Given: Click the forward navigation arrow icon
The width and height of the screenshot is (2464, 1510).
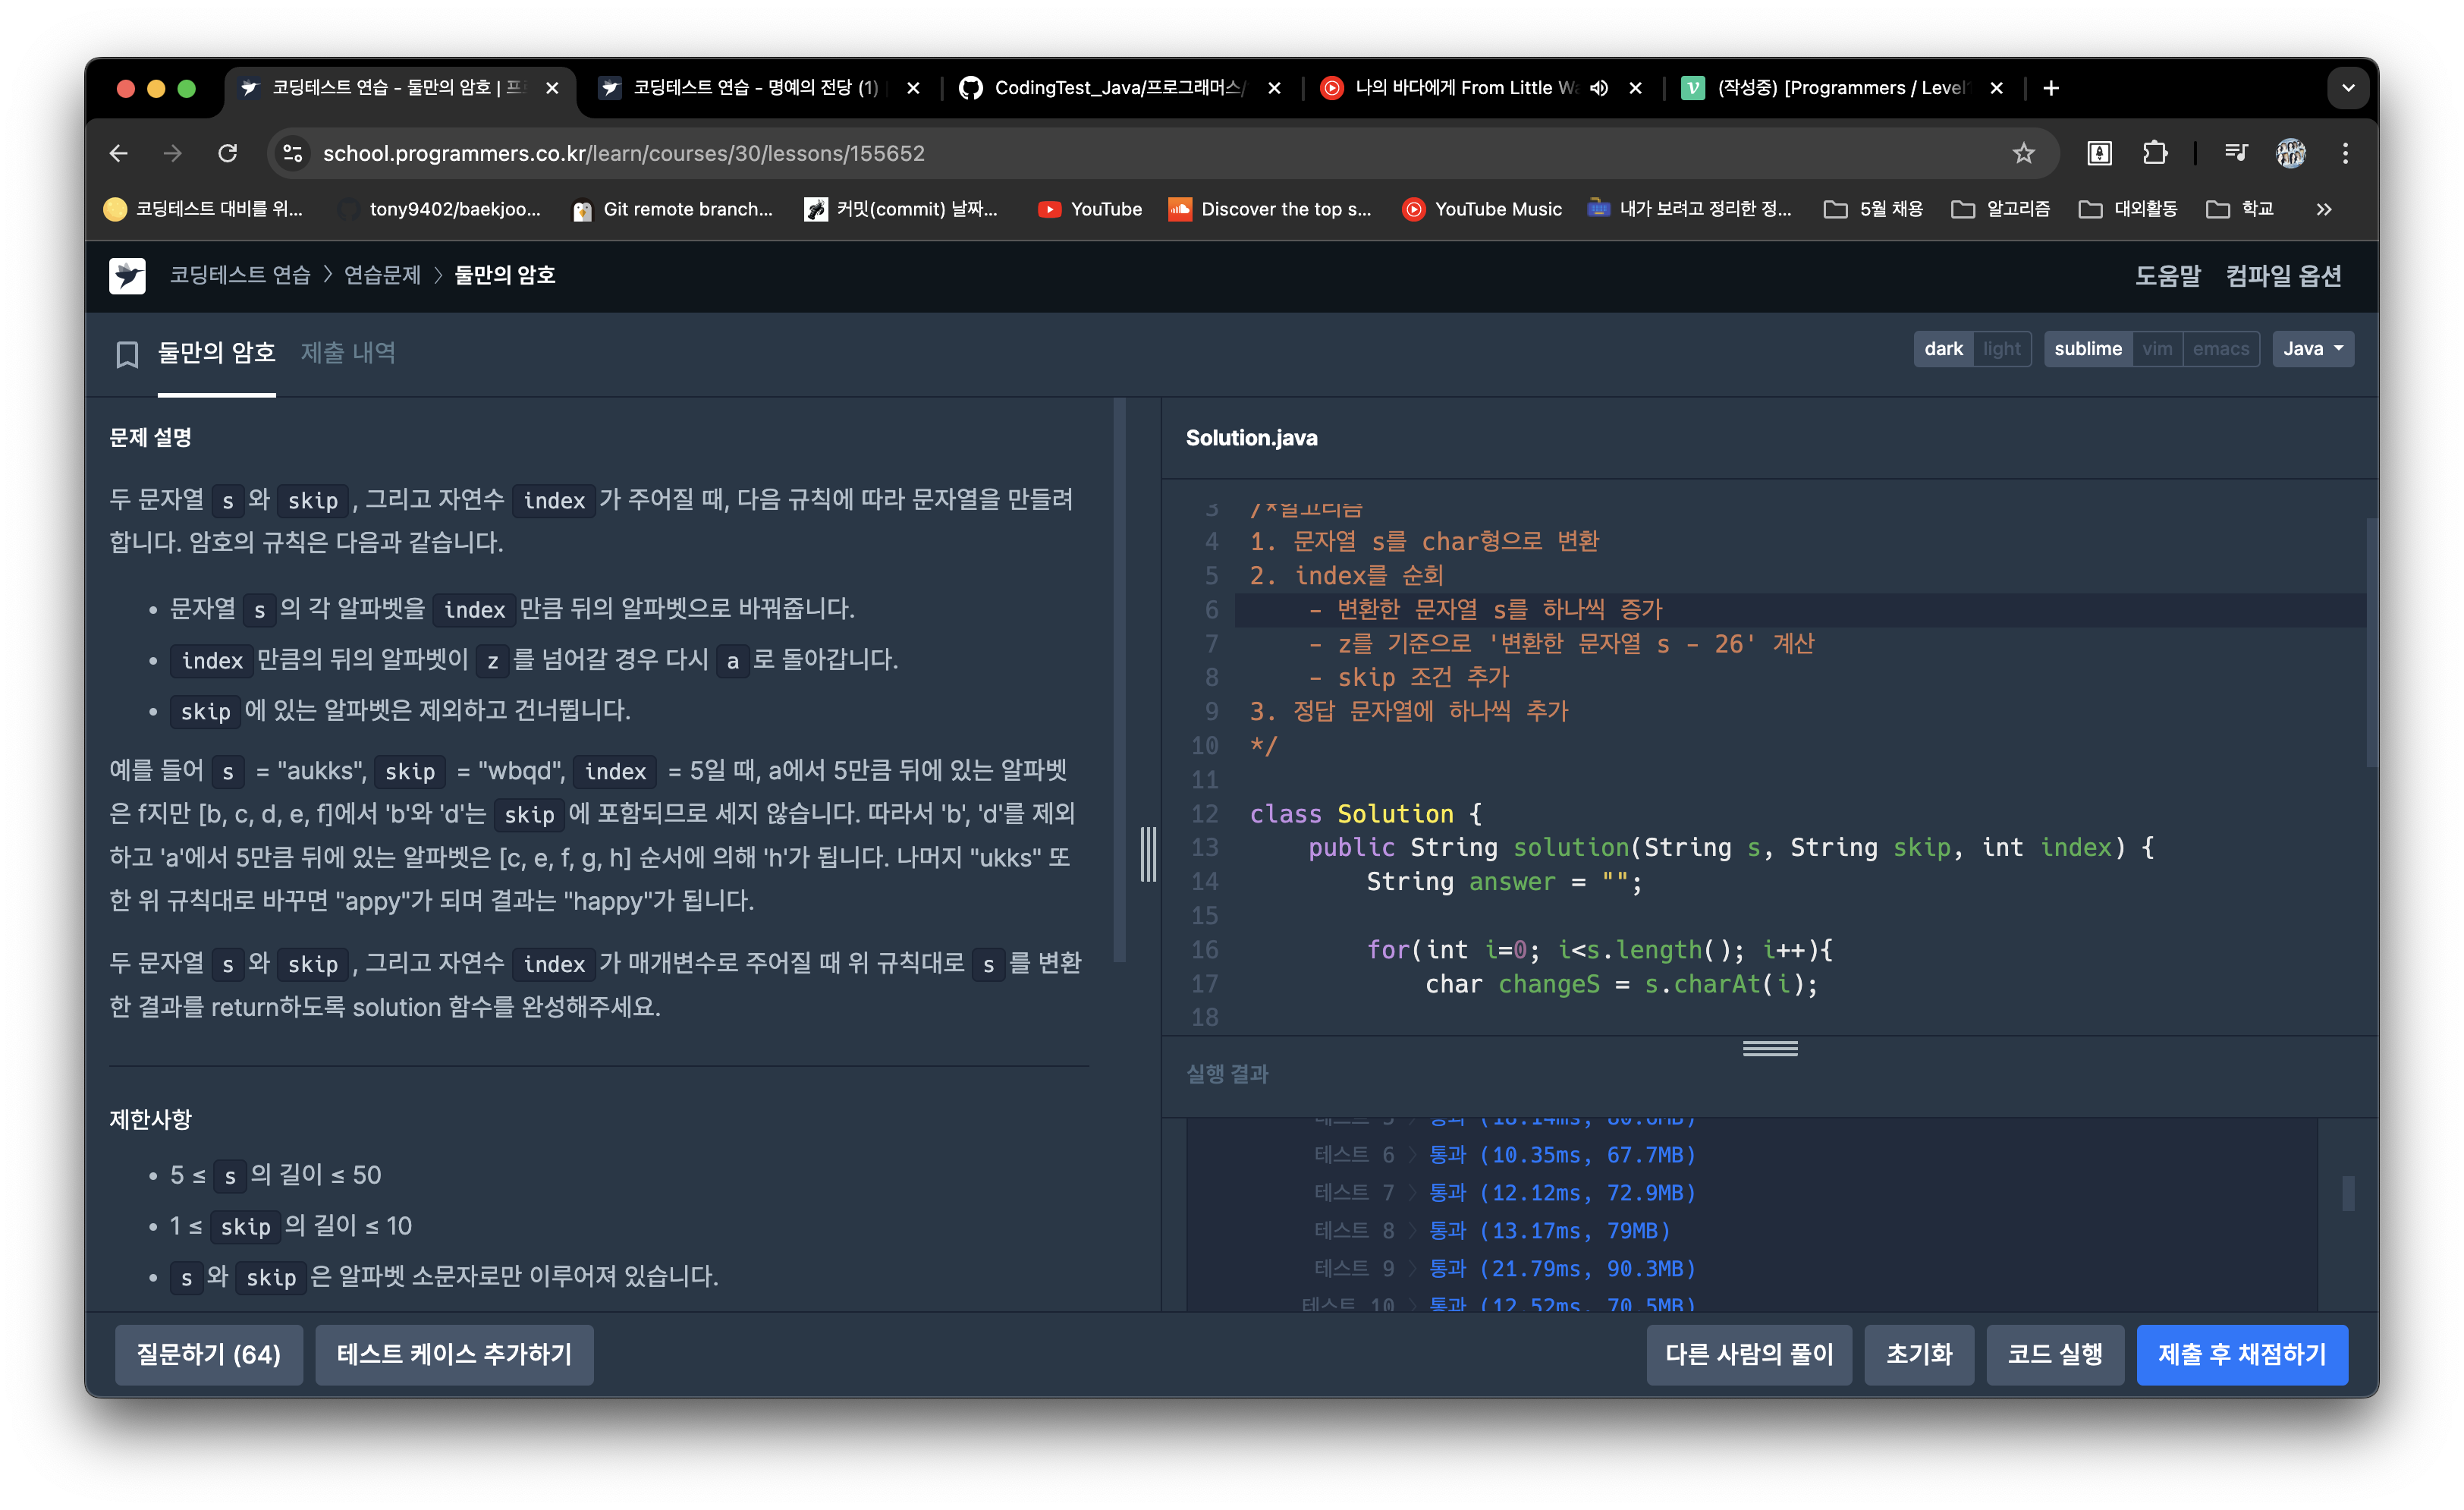Looking at the screenshot, I should [169, 153].
